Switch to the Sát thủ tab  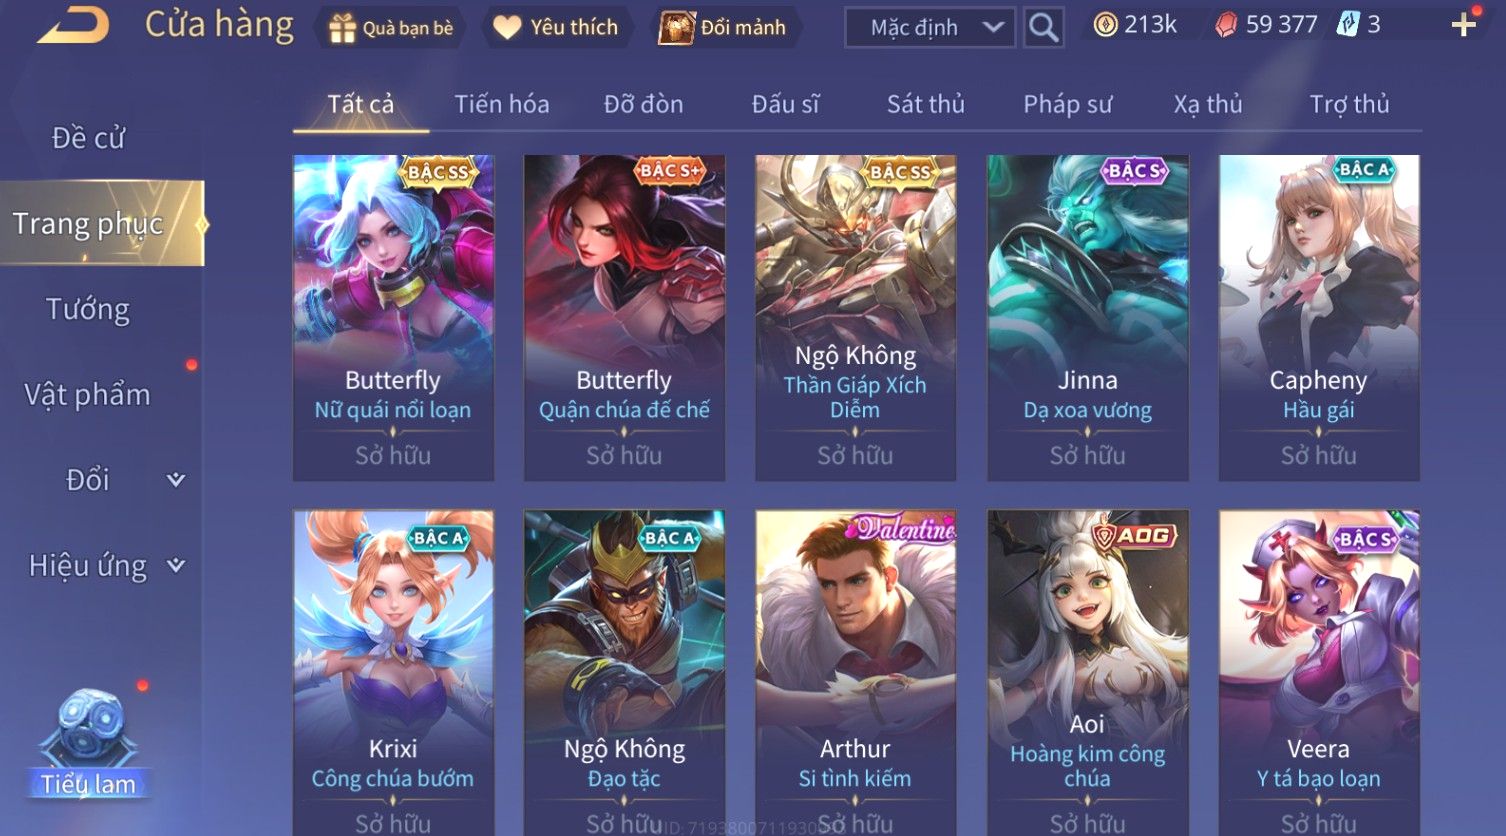click(x=926, y=104)
